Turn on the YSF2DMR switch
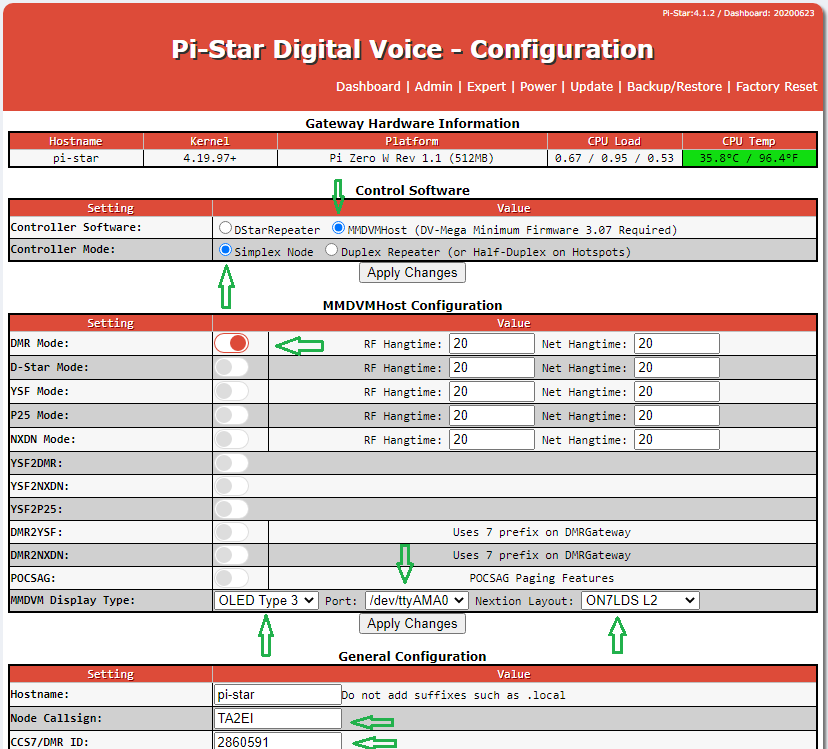 pyautogui.click(x=231, y=463)
